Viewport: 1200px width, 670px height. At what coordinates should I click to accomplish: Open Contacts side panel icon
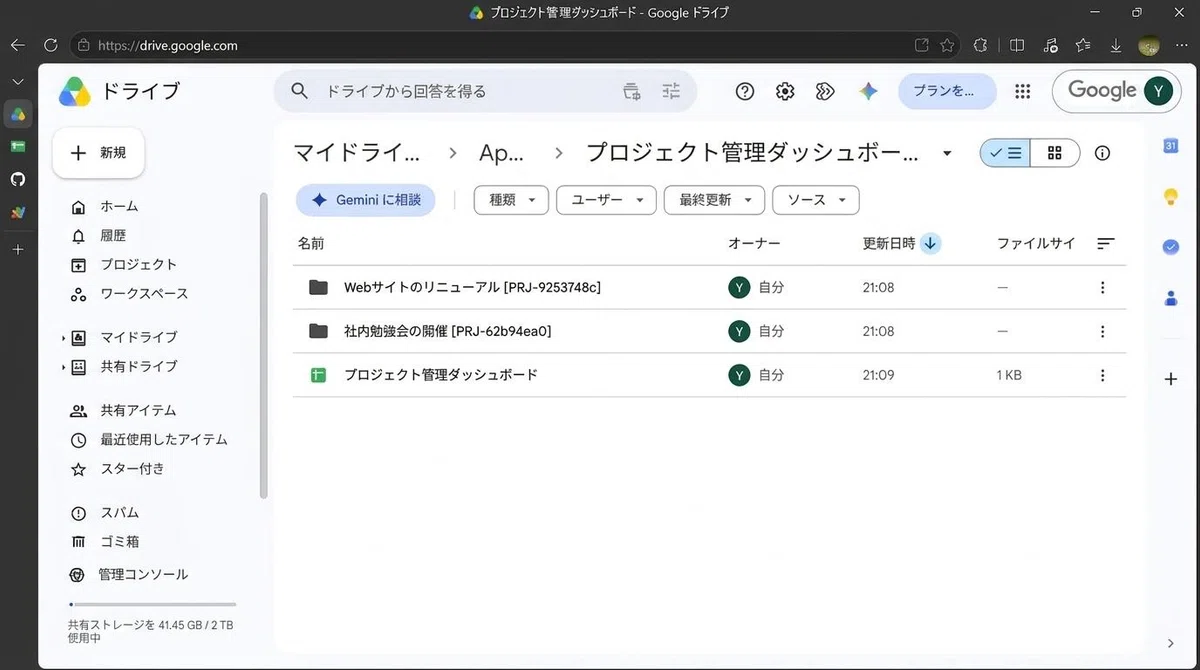tap(1170, 297)
